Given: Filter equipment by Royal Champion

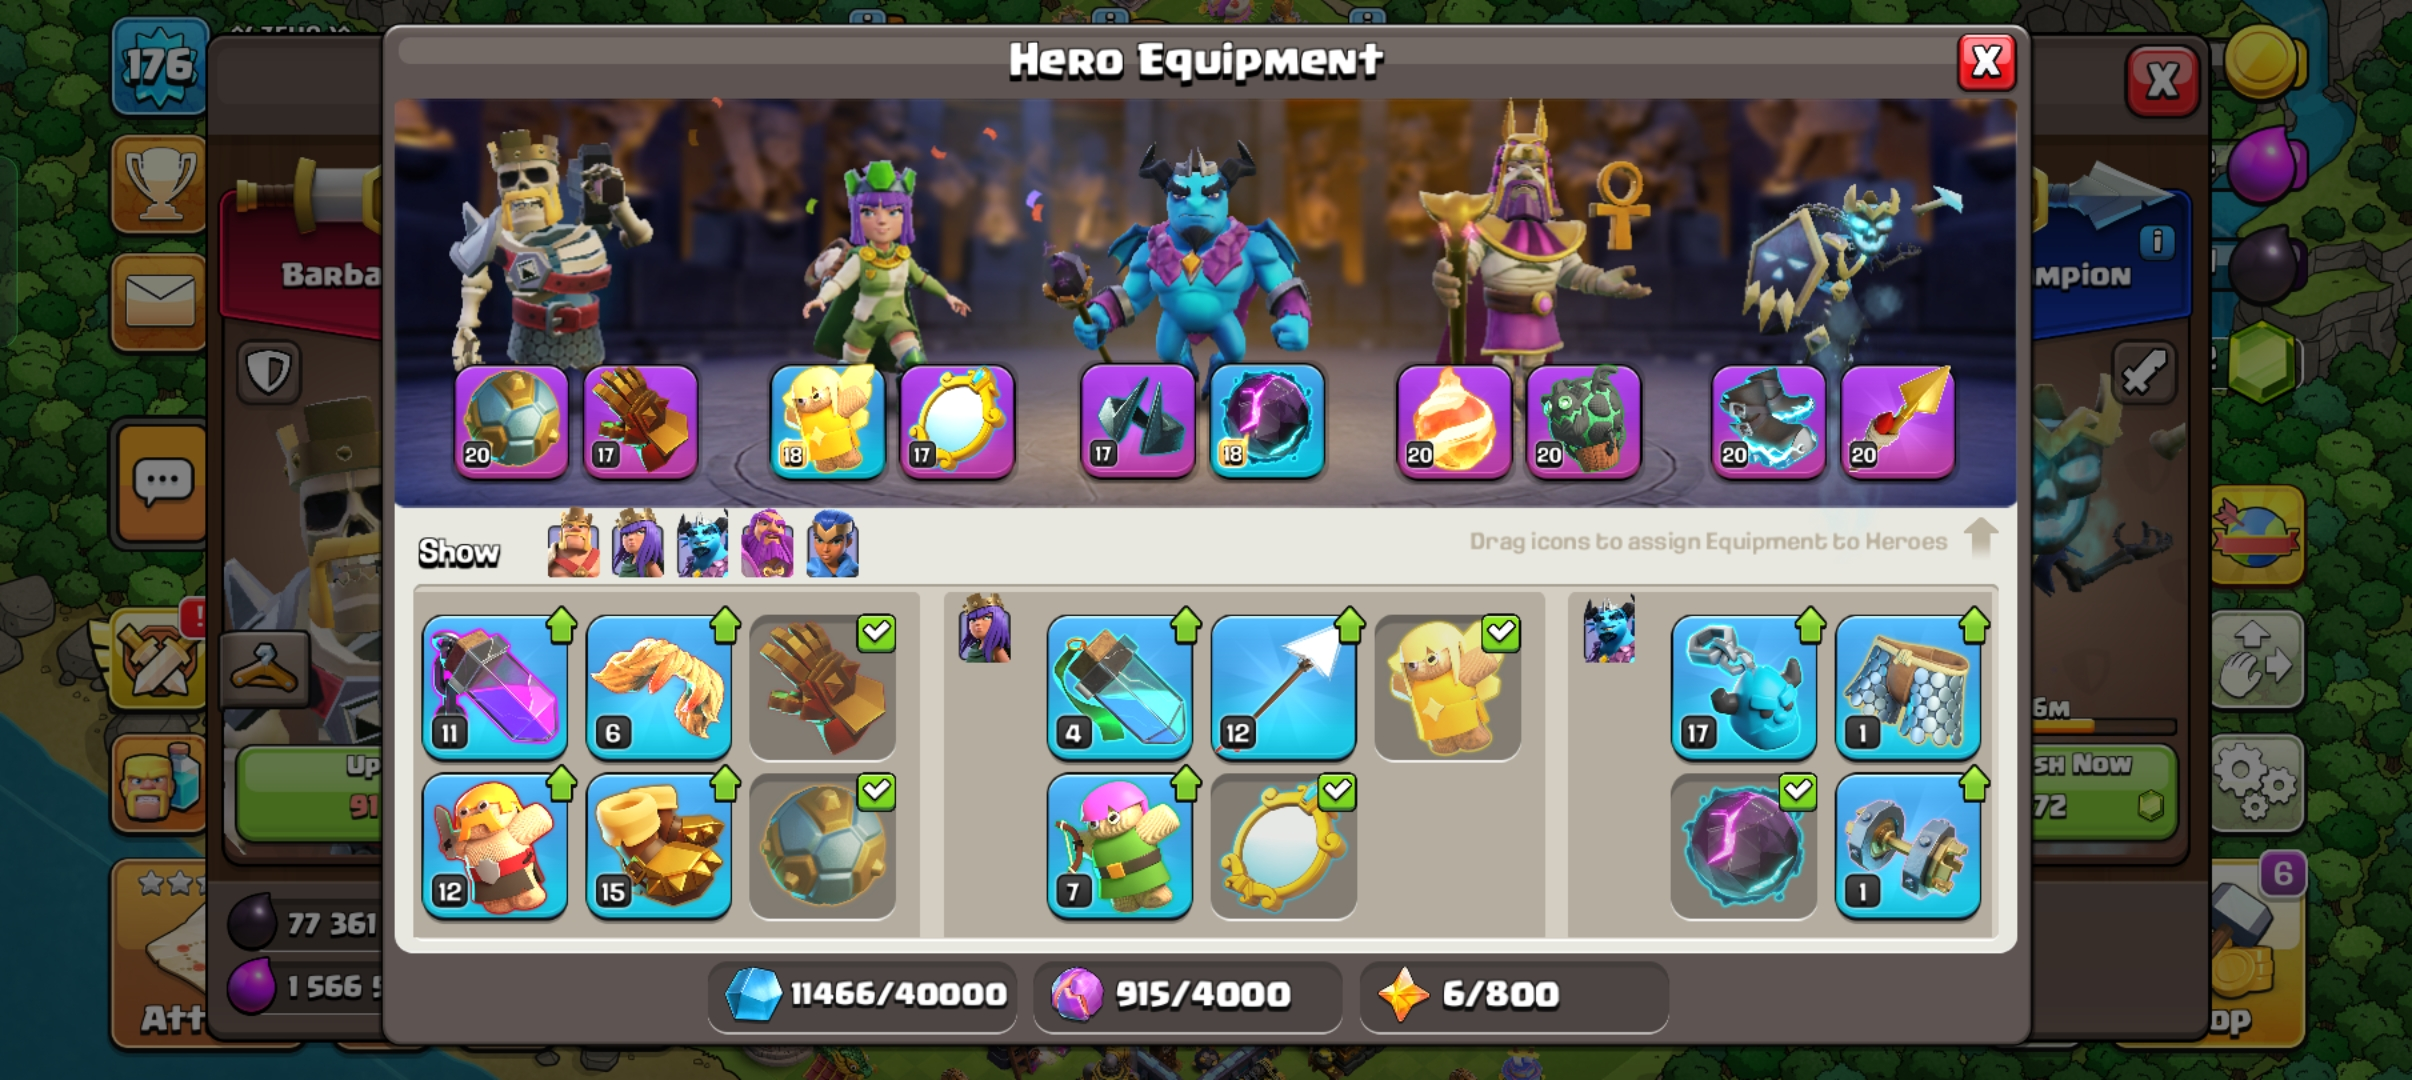Looking at the screenshot, I should pyautogui.click(x=833, y=544).
